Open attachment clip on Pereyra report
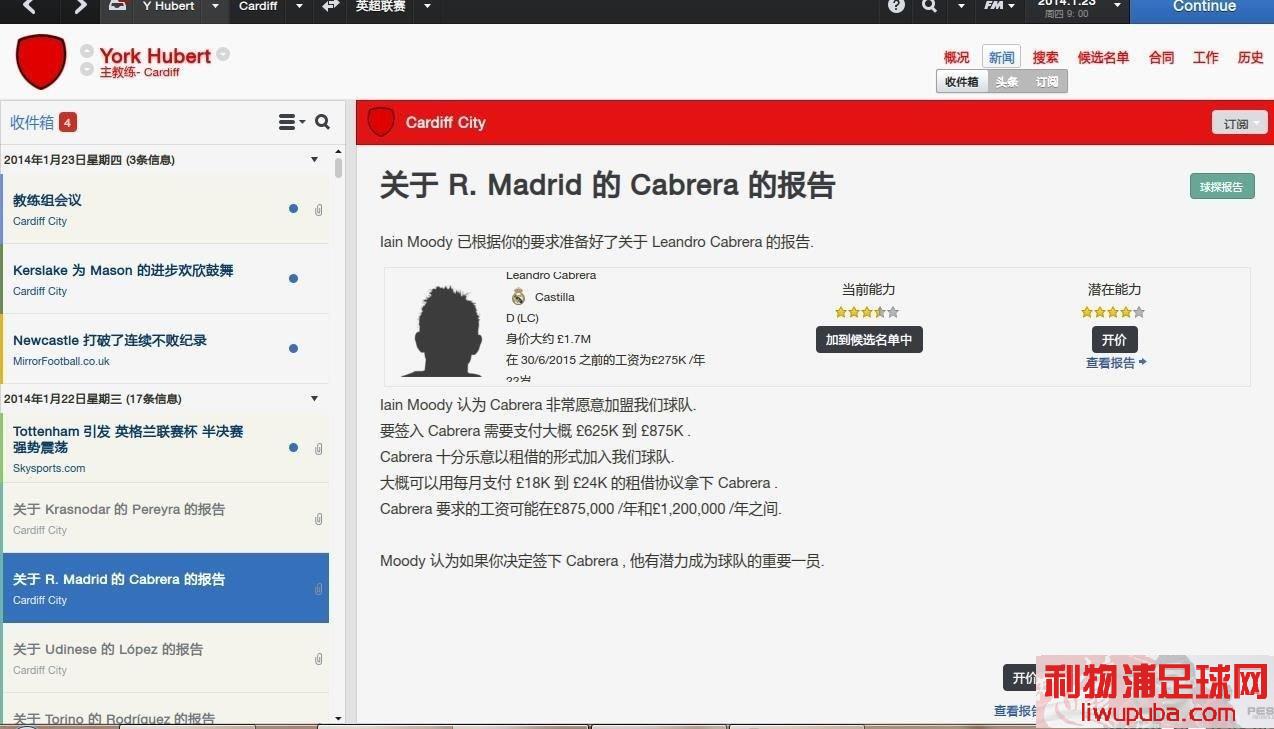Viewport: 1274px width, 729px height. pyautogui.click(x=318, y=519)
